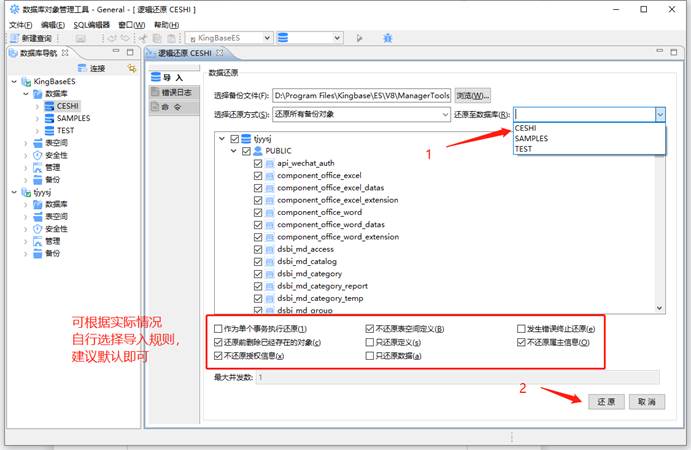Click the 还原 restore button

(x=606, y=402)
